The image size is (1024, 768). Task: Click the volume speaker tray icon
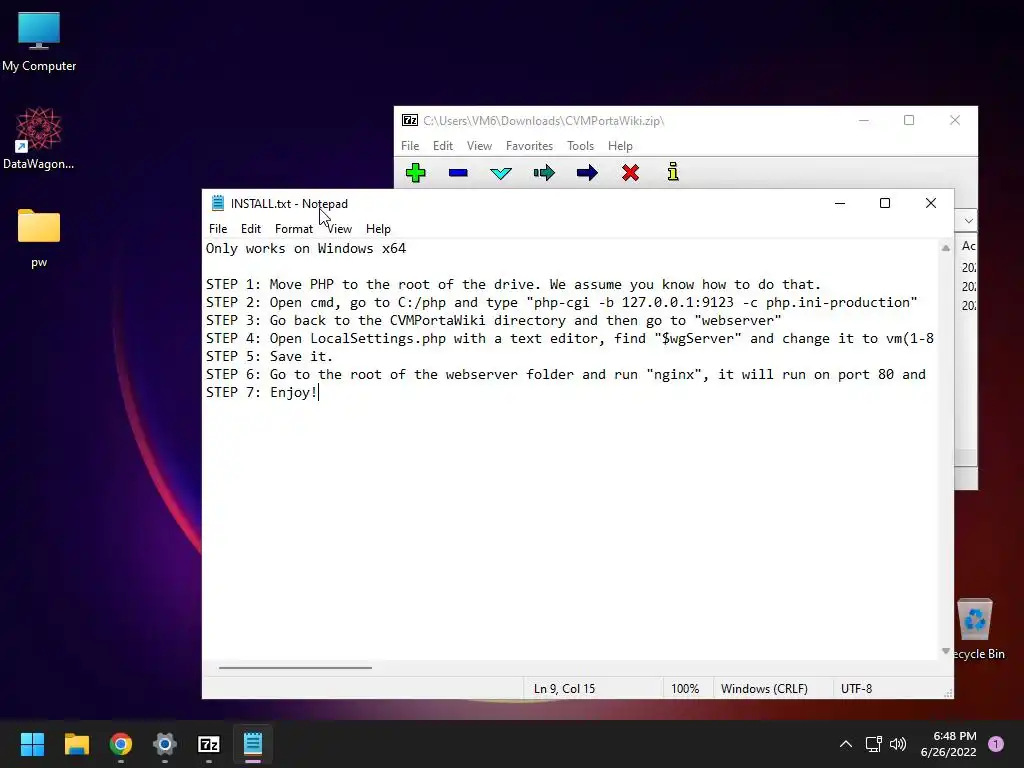(x=898, y=744)
